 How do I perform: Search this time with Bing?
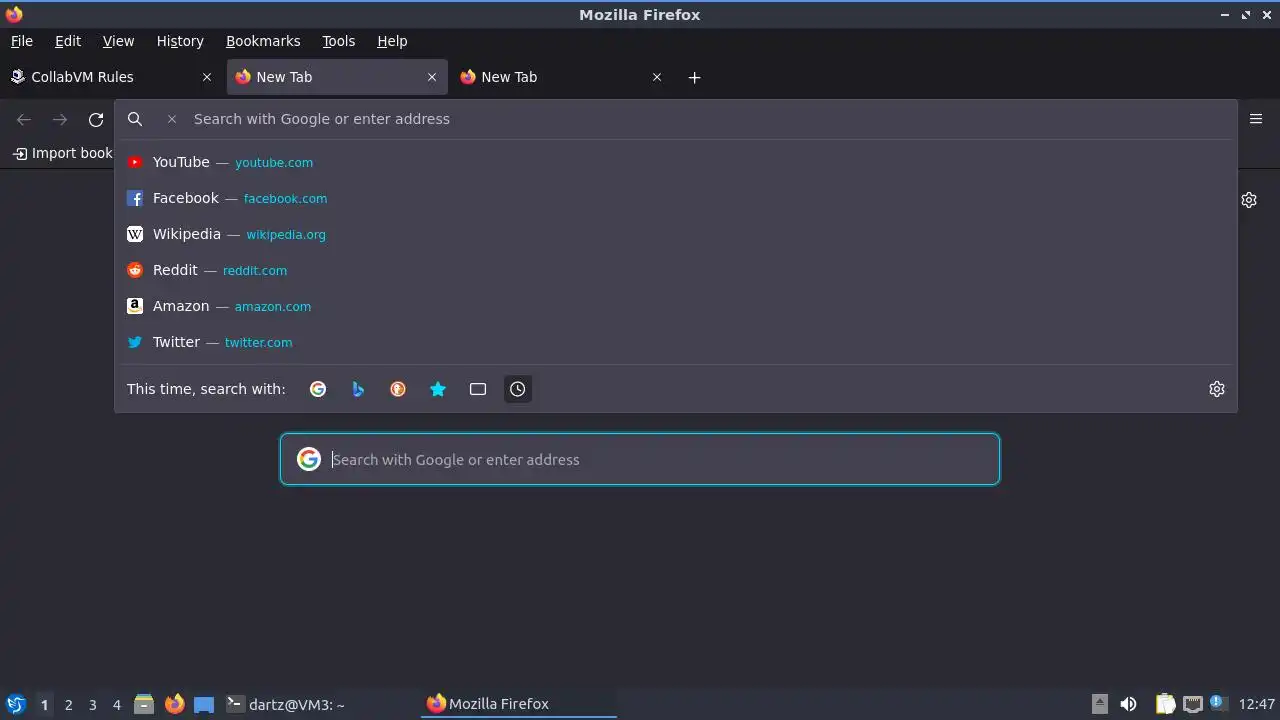coord(358,389)
